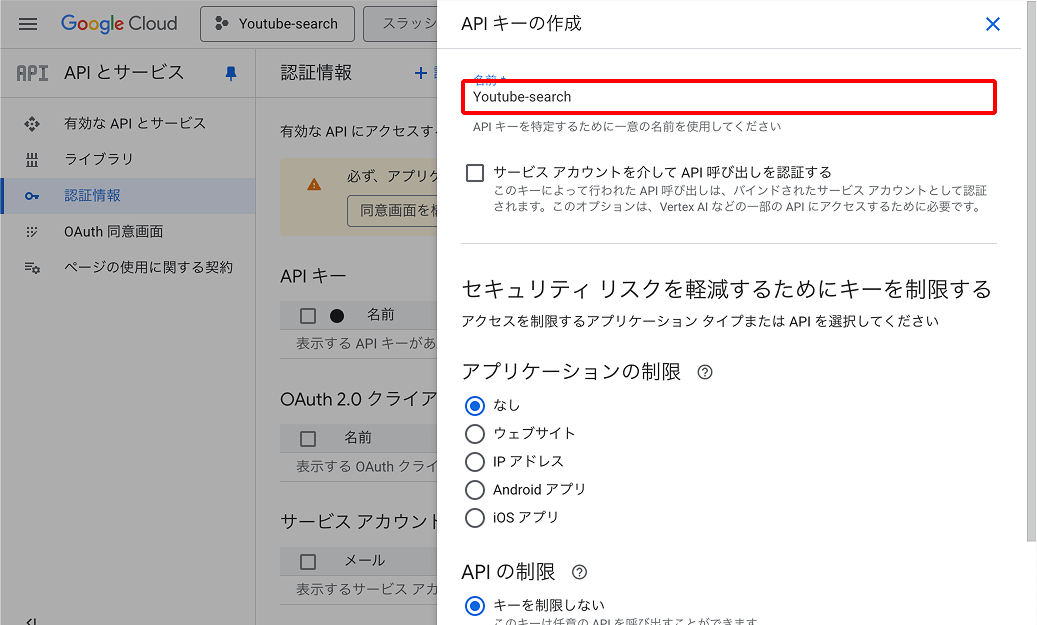Click the ライブラリ grid icon

point(32,159)
